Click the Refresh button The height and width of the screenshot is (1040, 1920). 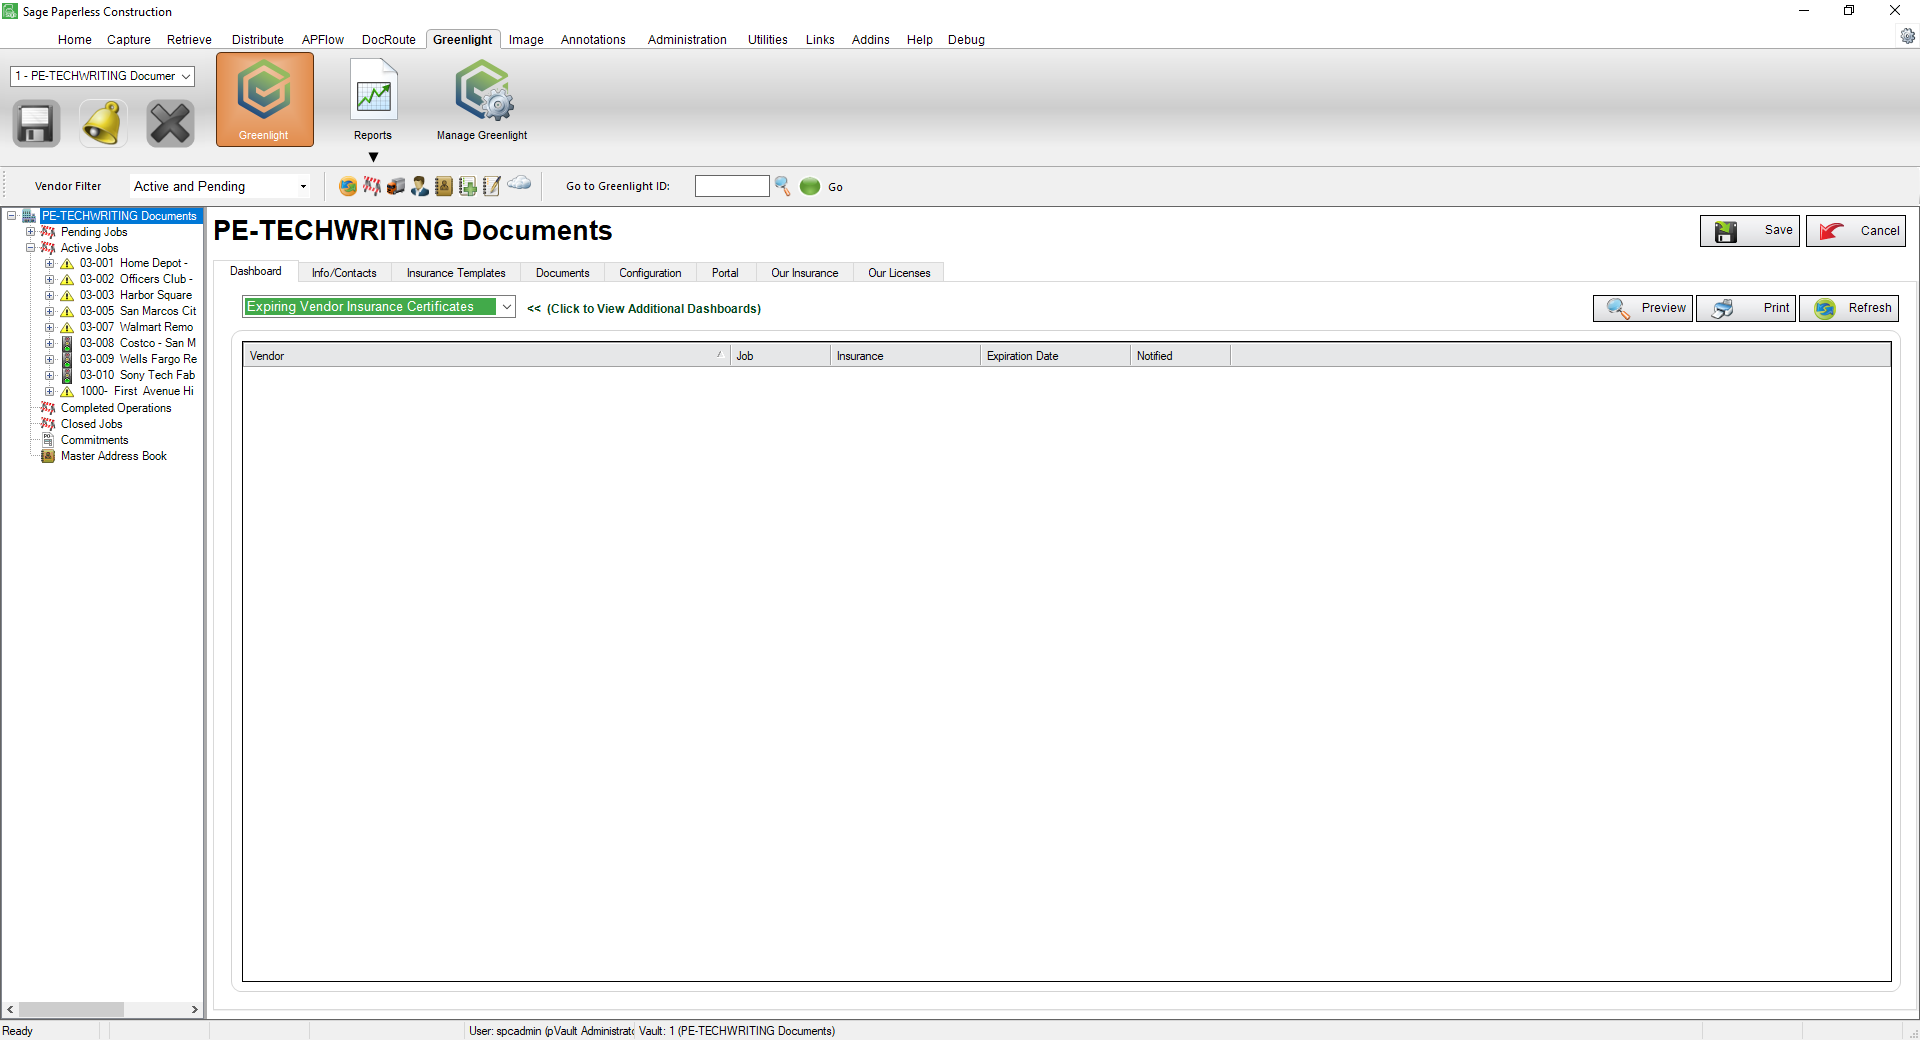(x=1849, y=308)
